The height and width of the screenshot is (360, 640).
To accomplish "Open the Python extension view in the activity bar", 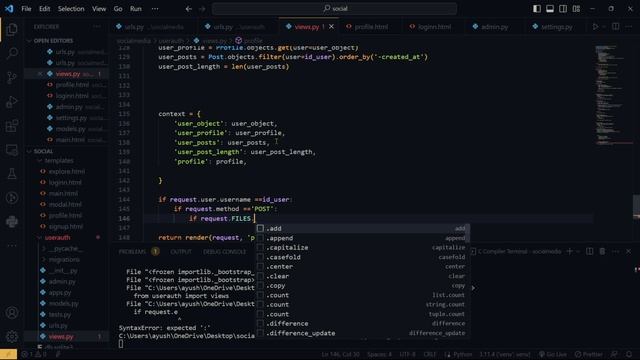I will 12,222.
